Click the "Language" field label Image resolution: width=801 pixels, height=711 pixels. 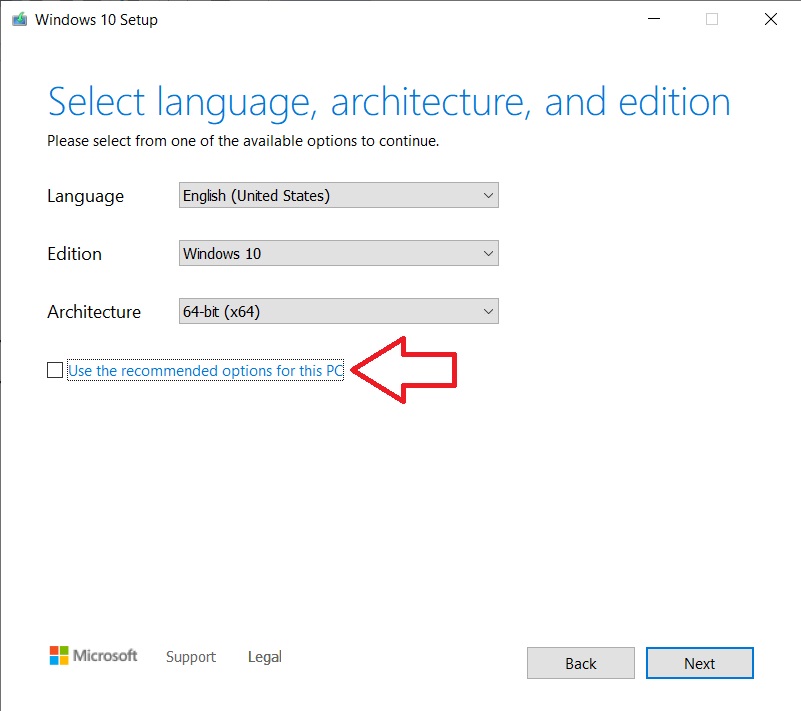pyautogui.click(x=85, y=196)
